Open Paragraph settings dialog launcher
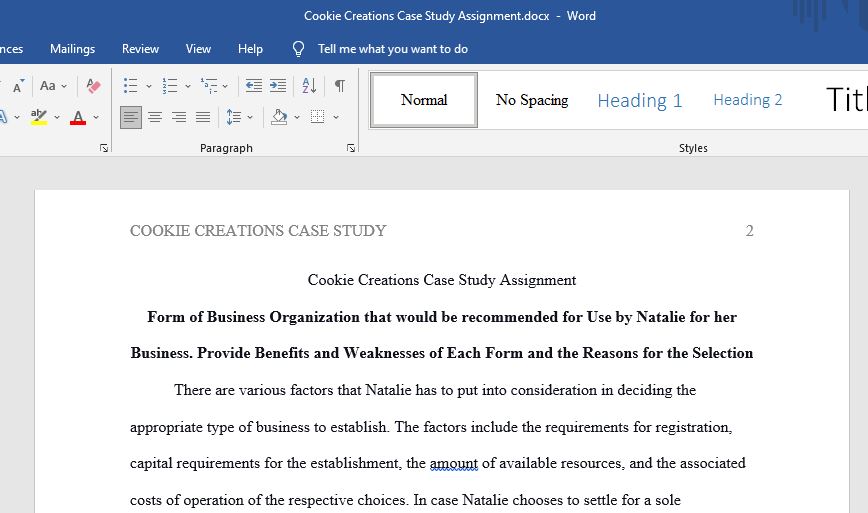 pos(351,148)
